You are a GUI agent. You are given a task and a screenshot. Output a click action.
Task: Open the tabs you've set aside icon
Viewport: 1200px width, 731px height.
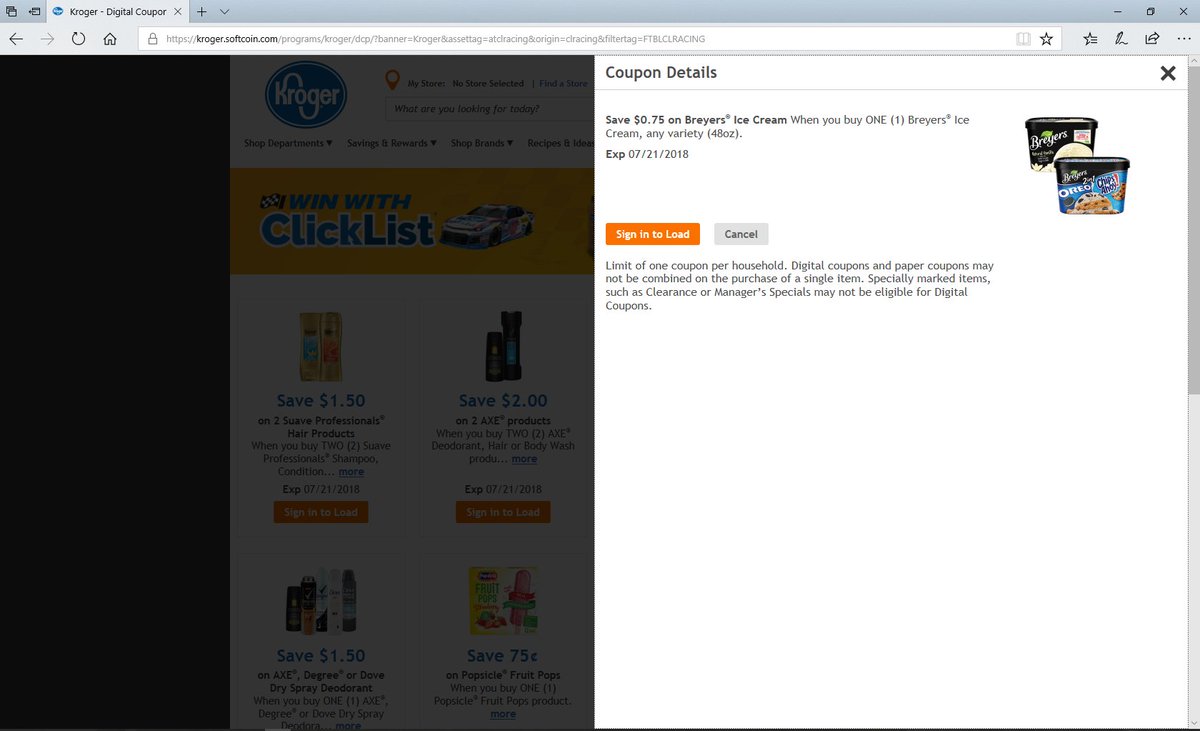pyautogui.click(x=12, y=11)
